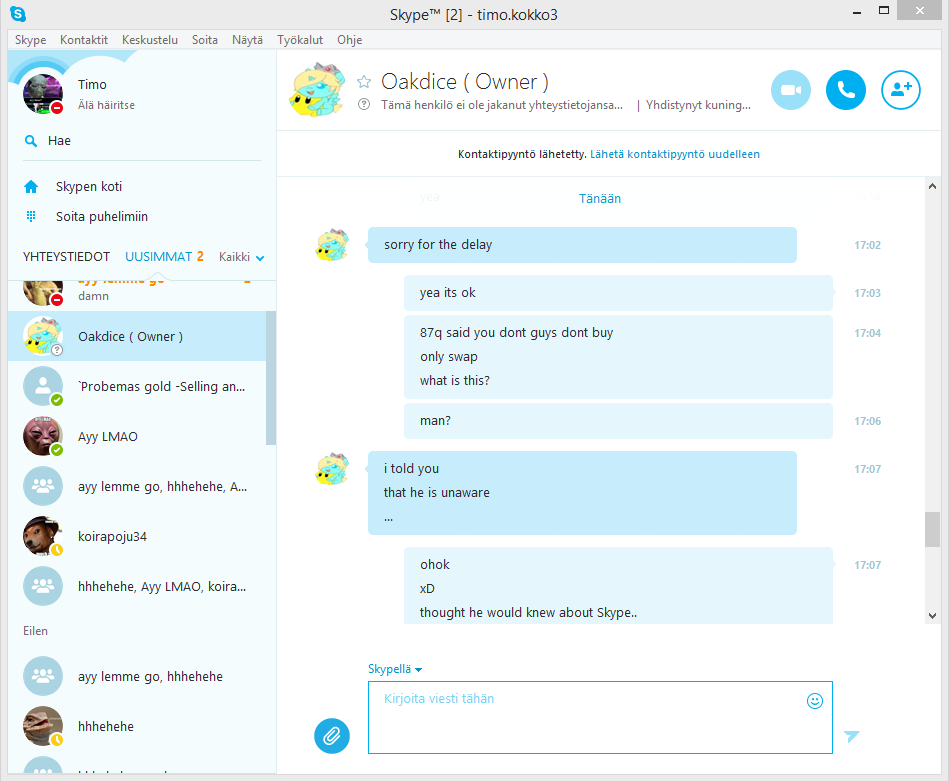Click Älä häiritse status text
This screenshot has width=949, height=782.
click(107, 105)
